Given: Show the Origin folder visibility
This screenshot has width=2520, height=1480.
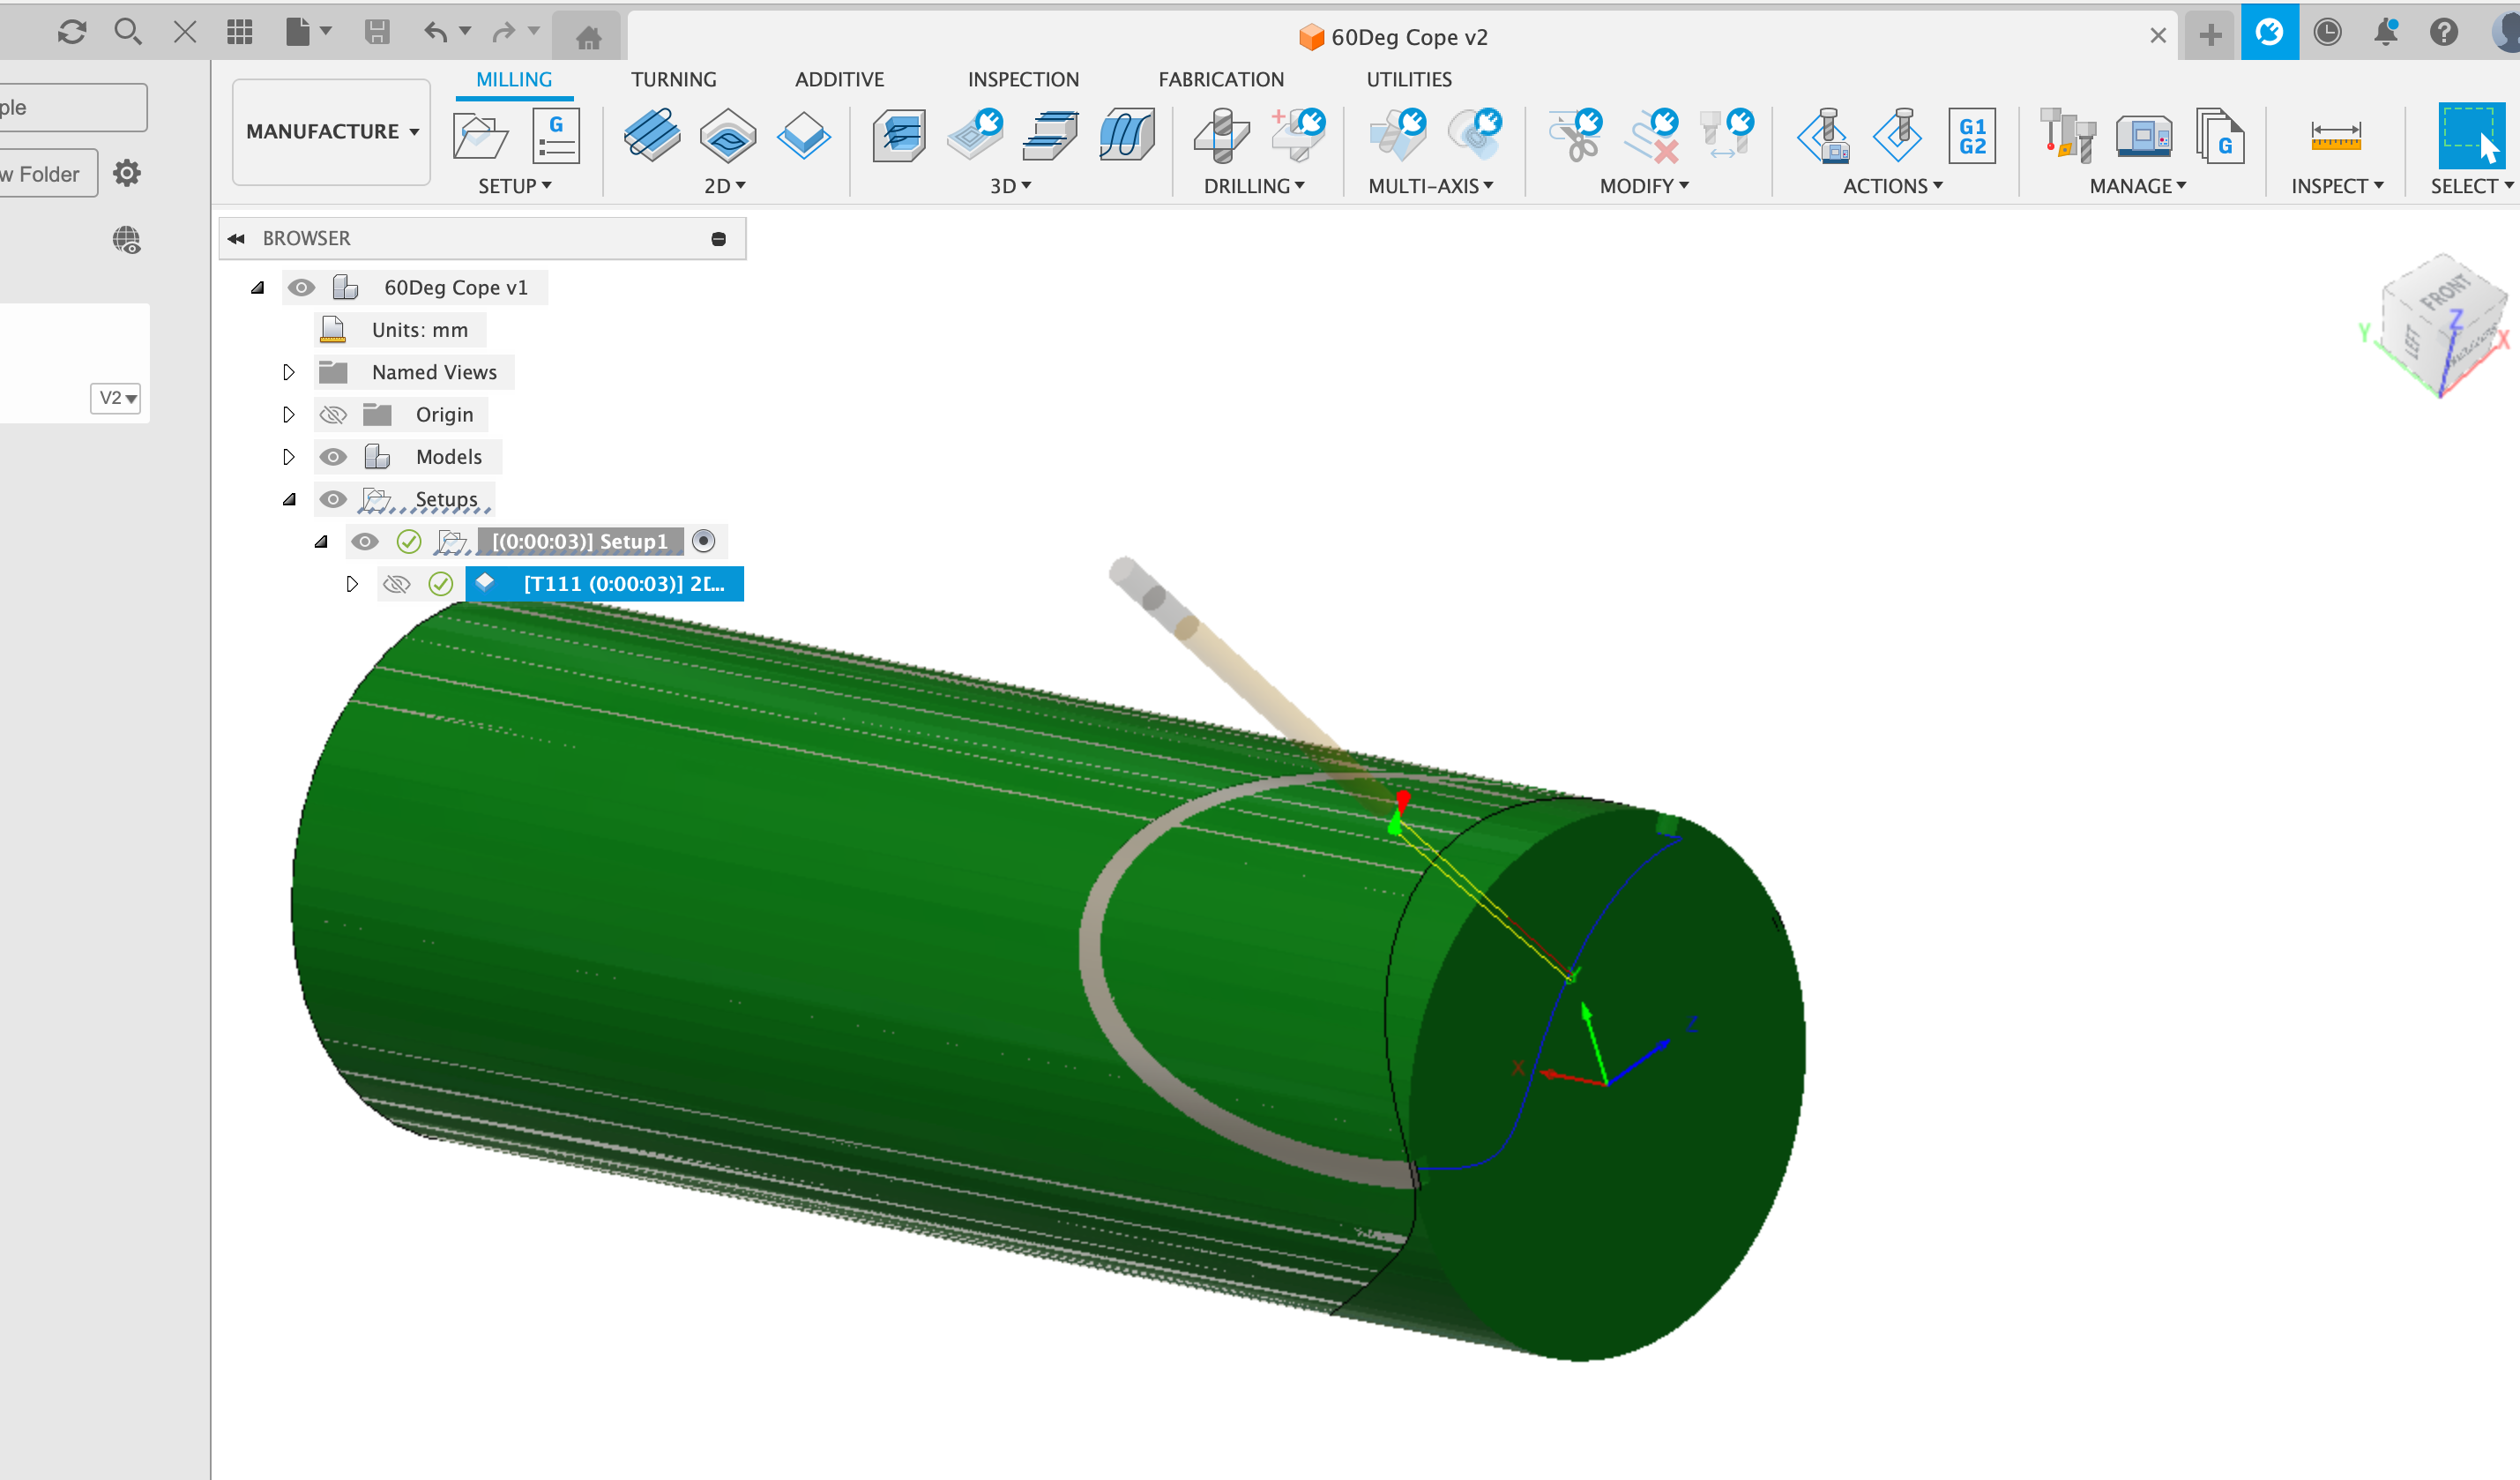Looking at the screenshot, I should pyautogui.click(x=333, y=414).
